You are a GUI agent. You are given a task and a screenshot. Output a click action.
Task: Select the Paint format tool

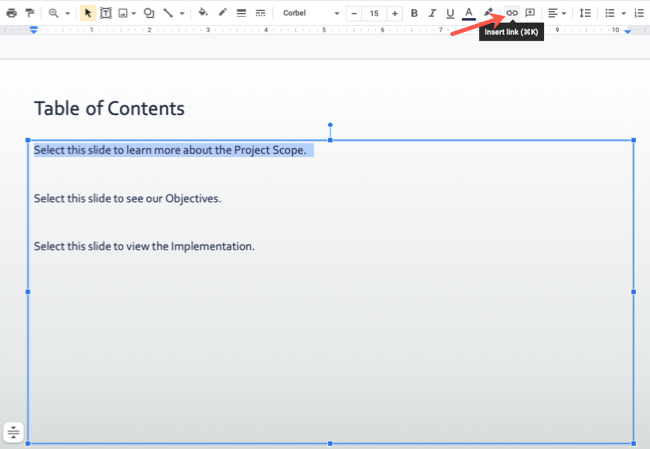click(x=29, y=13)
